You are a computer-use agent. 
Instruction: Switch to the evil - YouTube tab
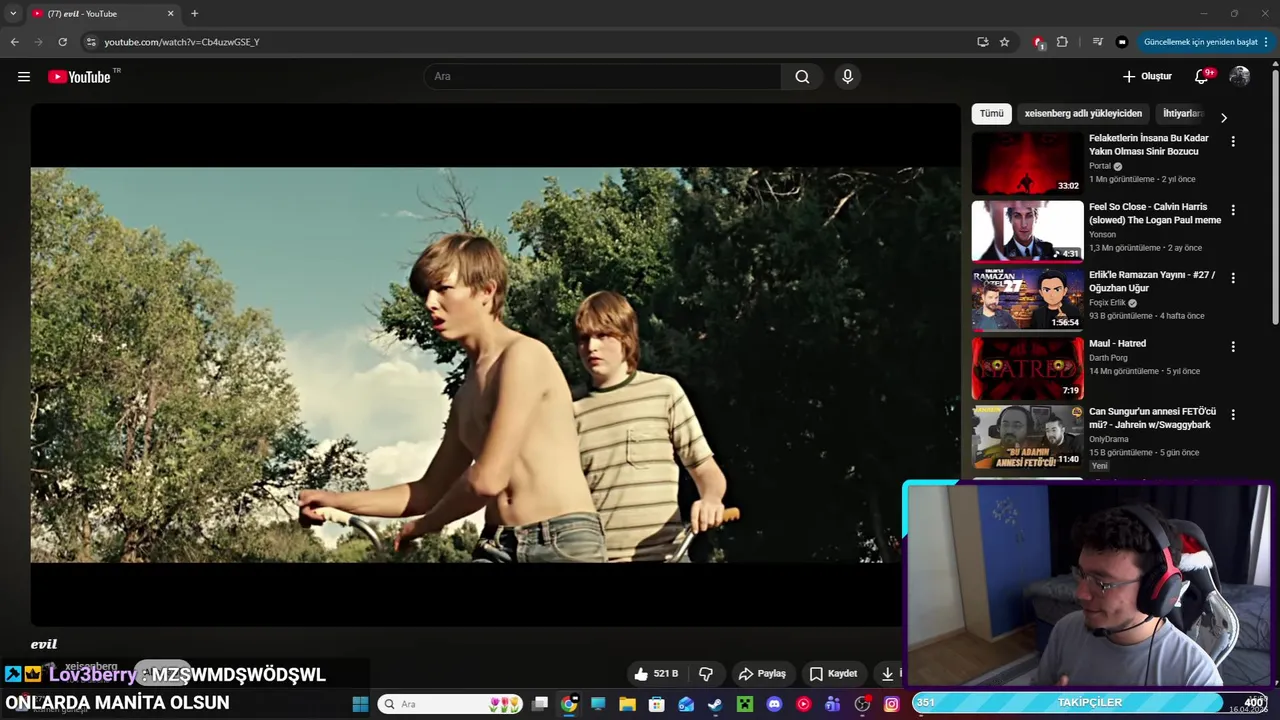[102, 14]
